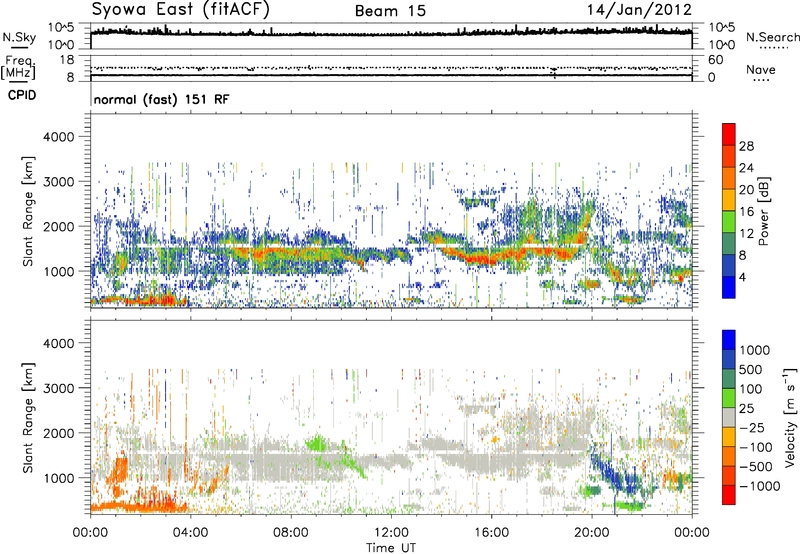Click the "12" label on power colorbar

746,234
